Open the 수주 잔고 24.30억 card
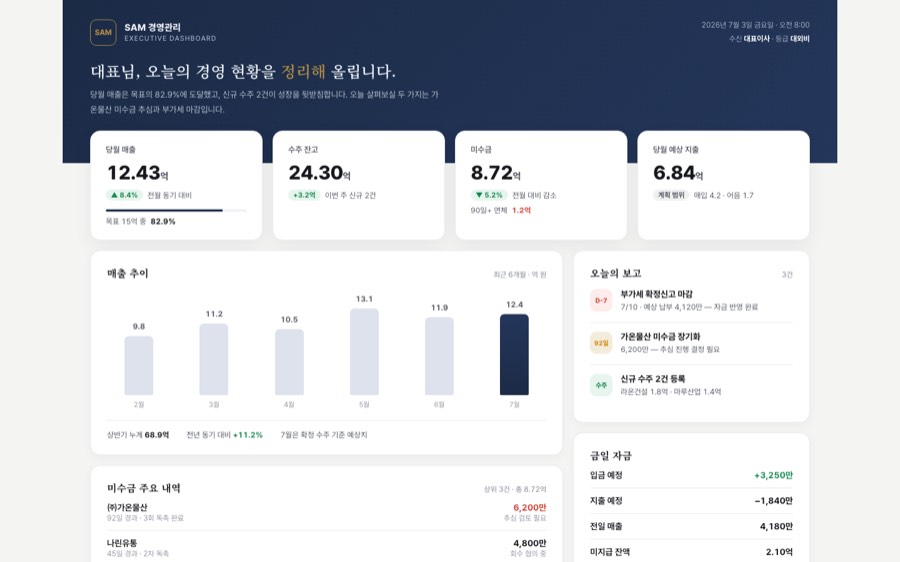The height and width of the screenshot is (562, 900). [359, 185]
